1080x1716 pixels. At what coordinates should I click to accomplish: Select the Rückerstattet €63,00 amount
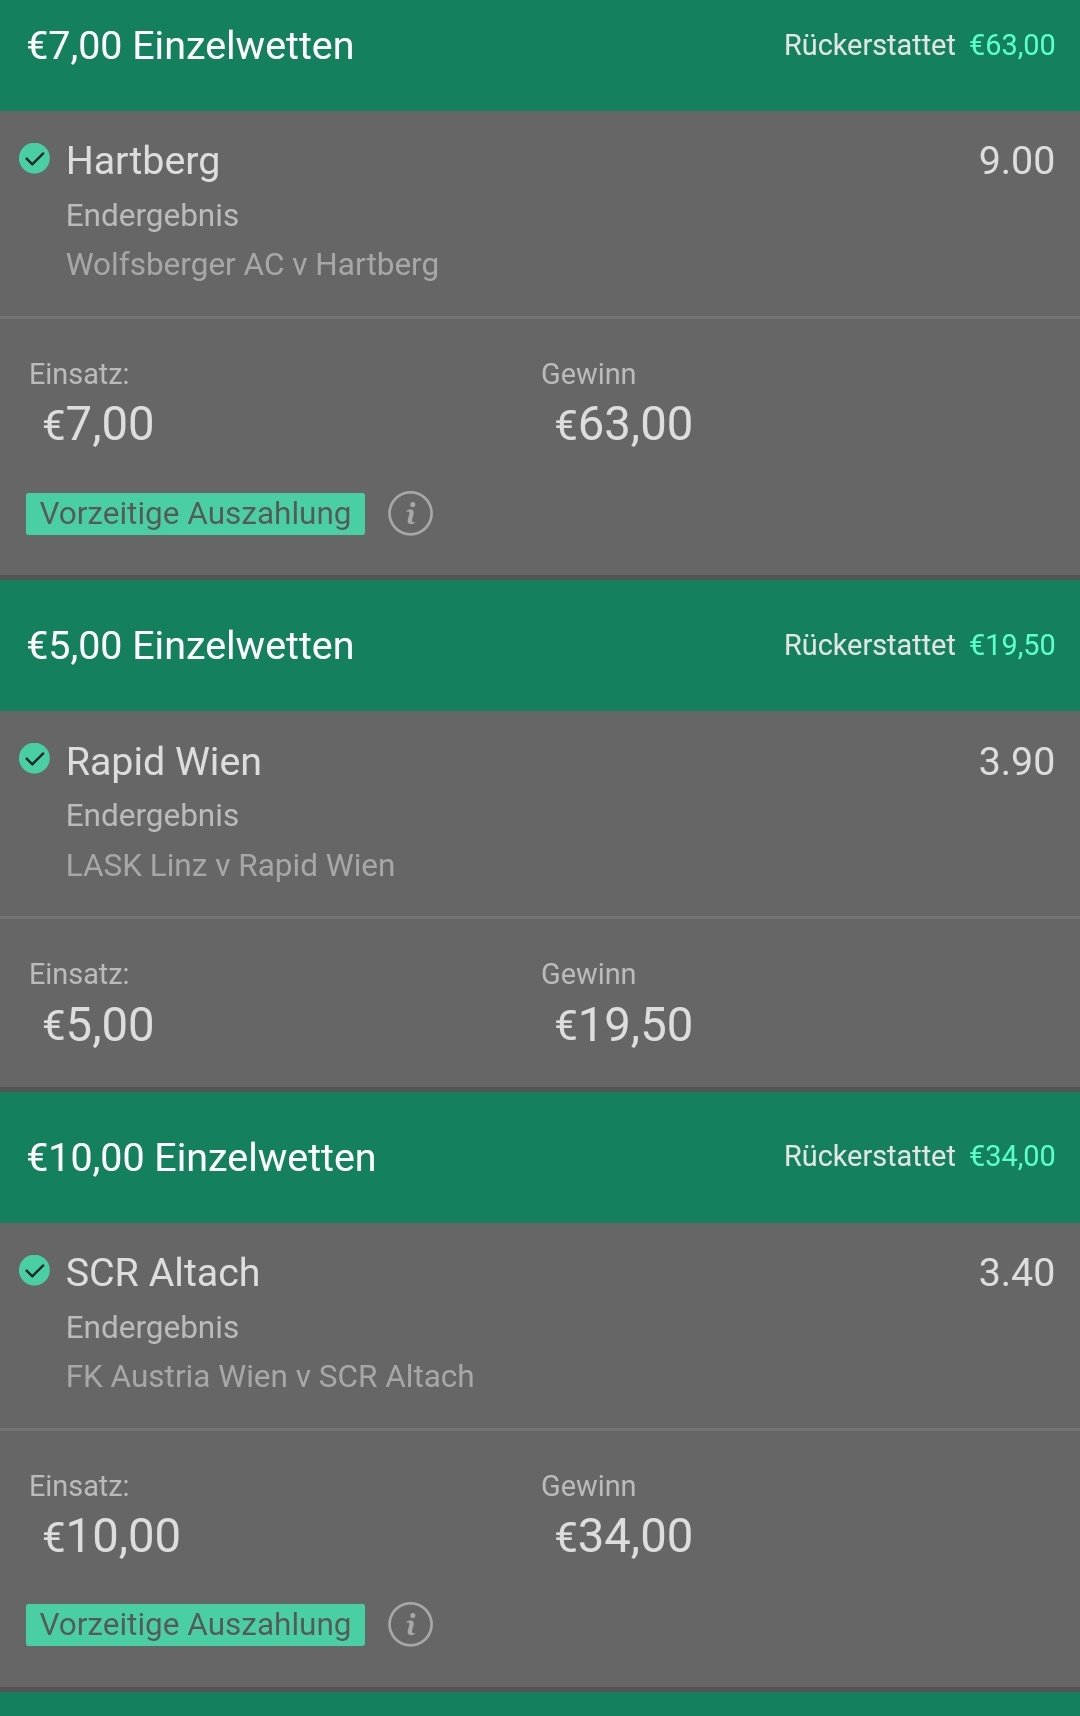[x=1012, y=46]
